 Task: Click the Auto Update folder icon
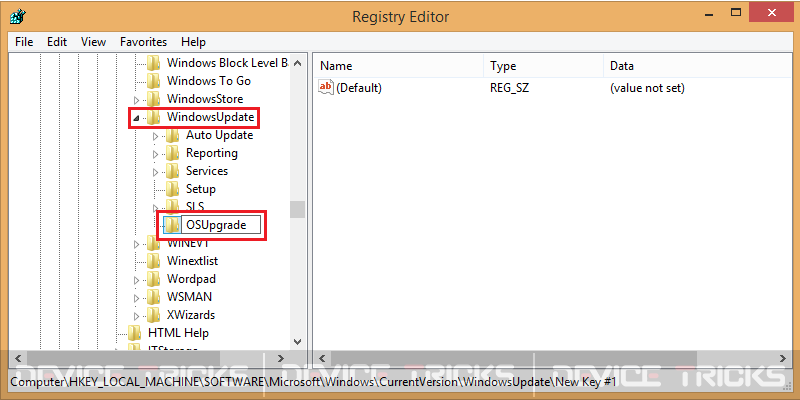tap(172, 135)
